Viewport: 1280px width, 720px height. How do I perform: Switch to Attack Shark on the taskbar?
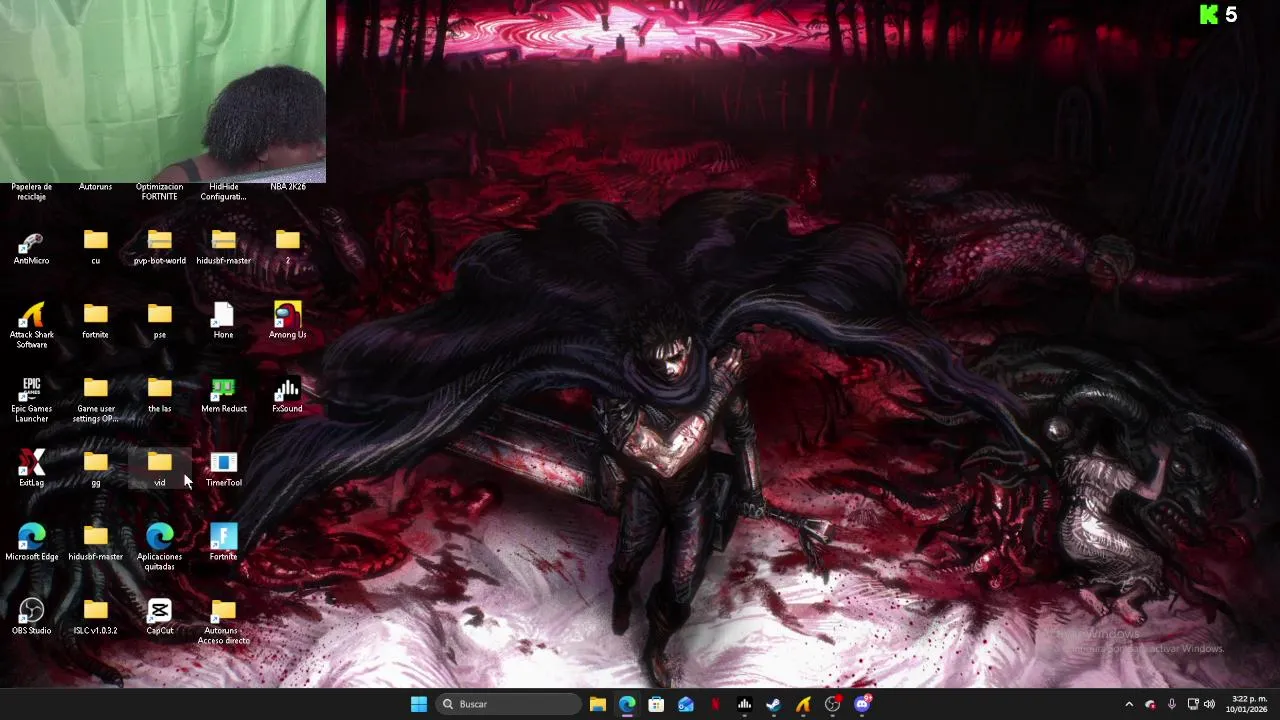pyautogui.click(x=803, y=704)
